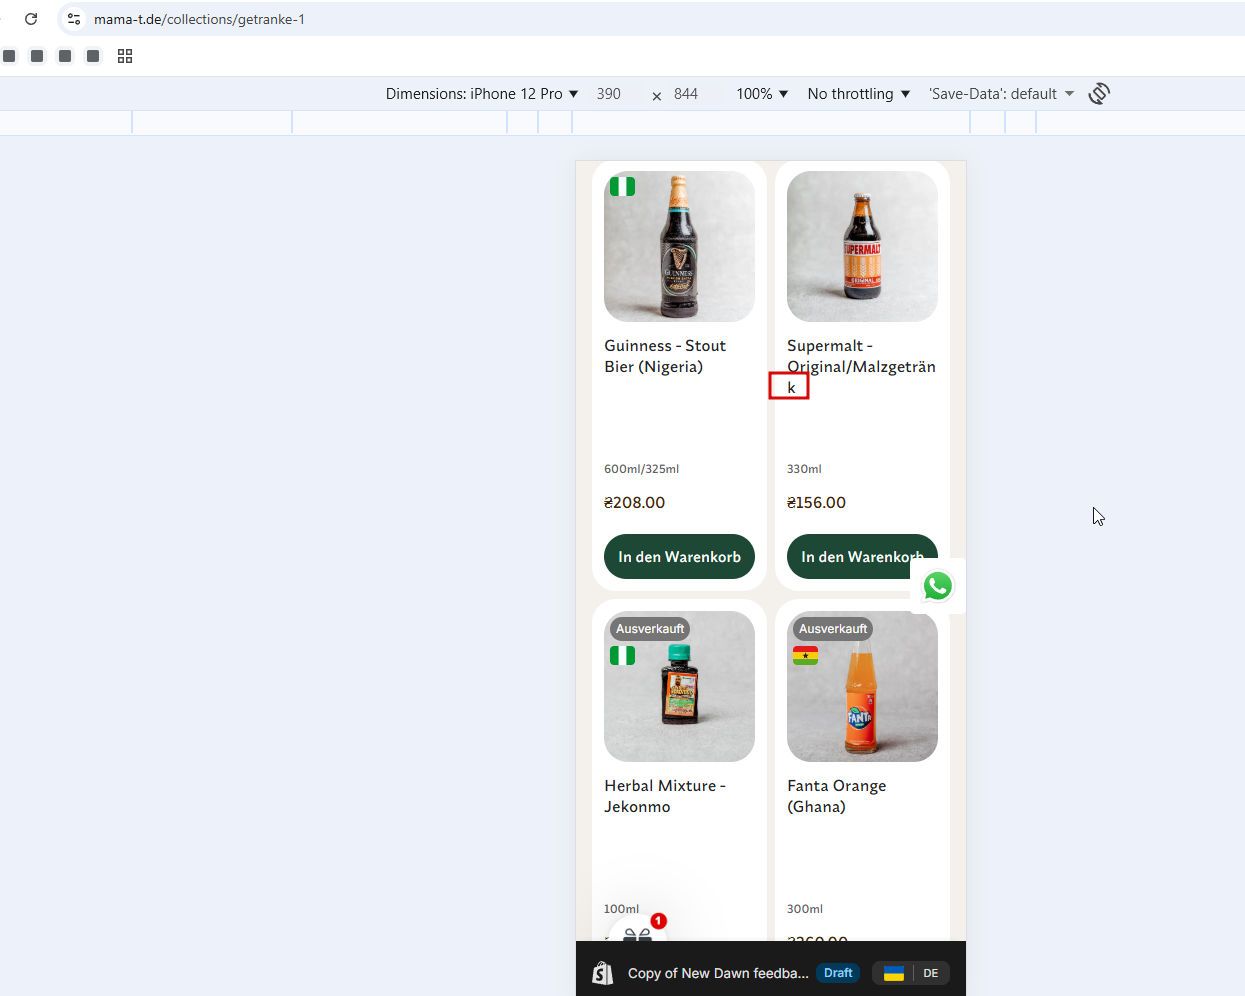Click the 330ml size text
1245x996 pixels.
pyautogui.click(x=804, y=469)
